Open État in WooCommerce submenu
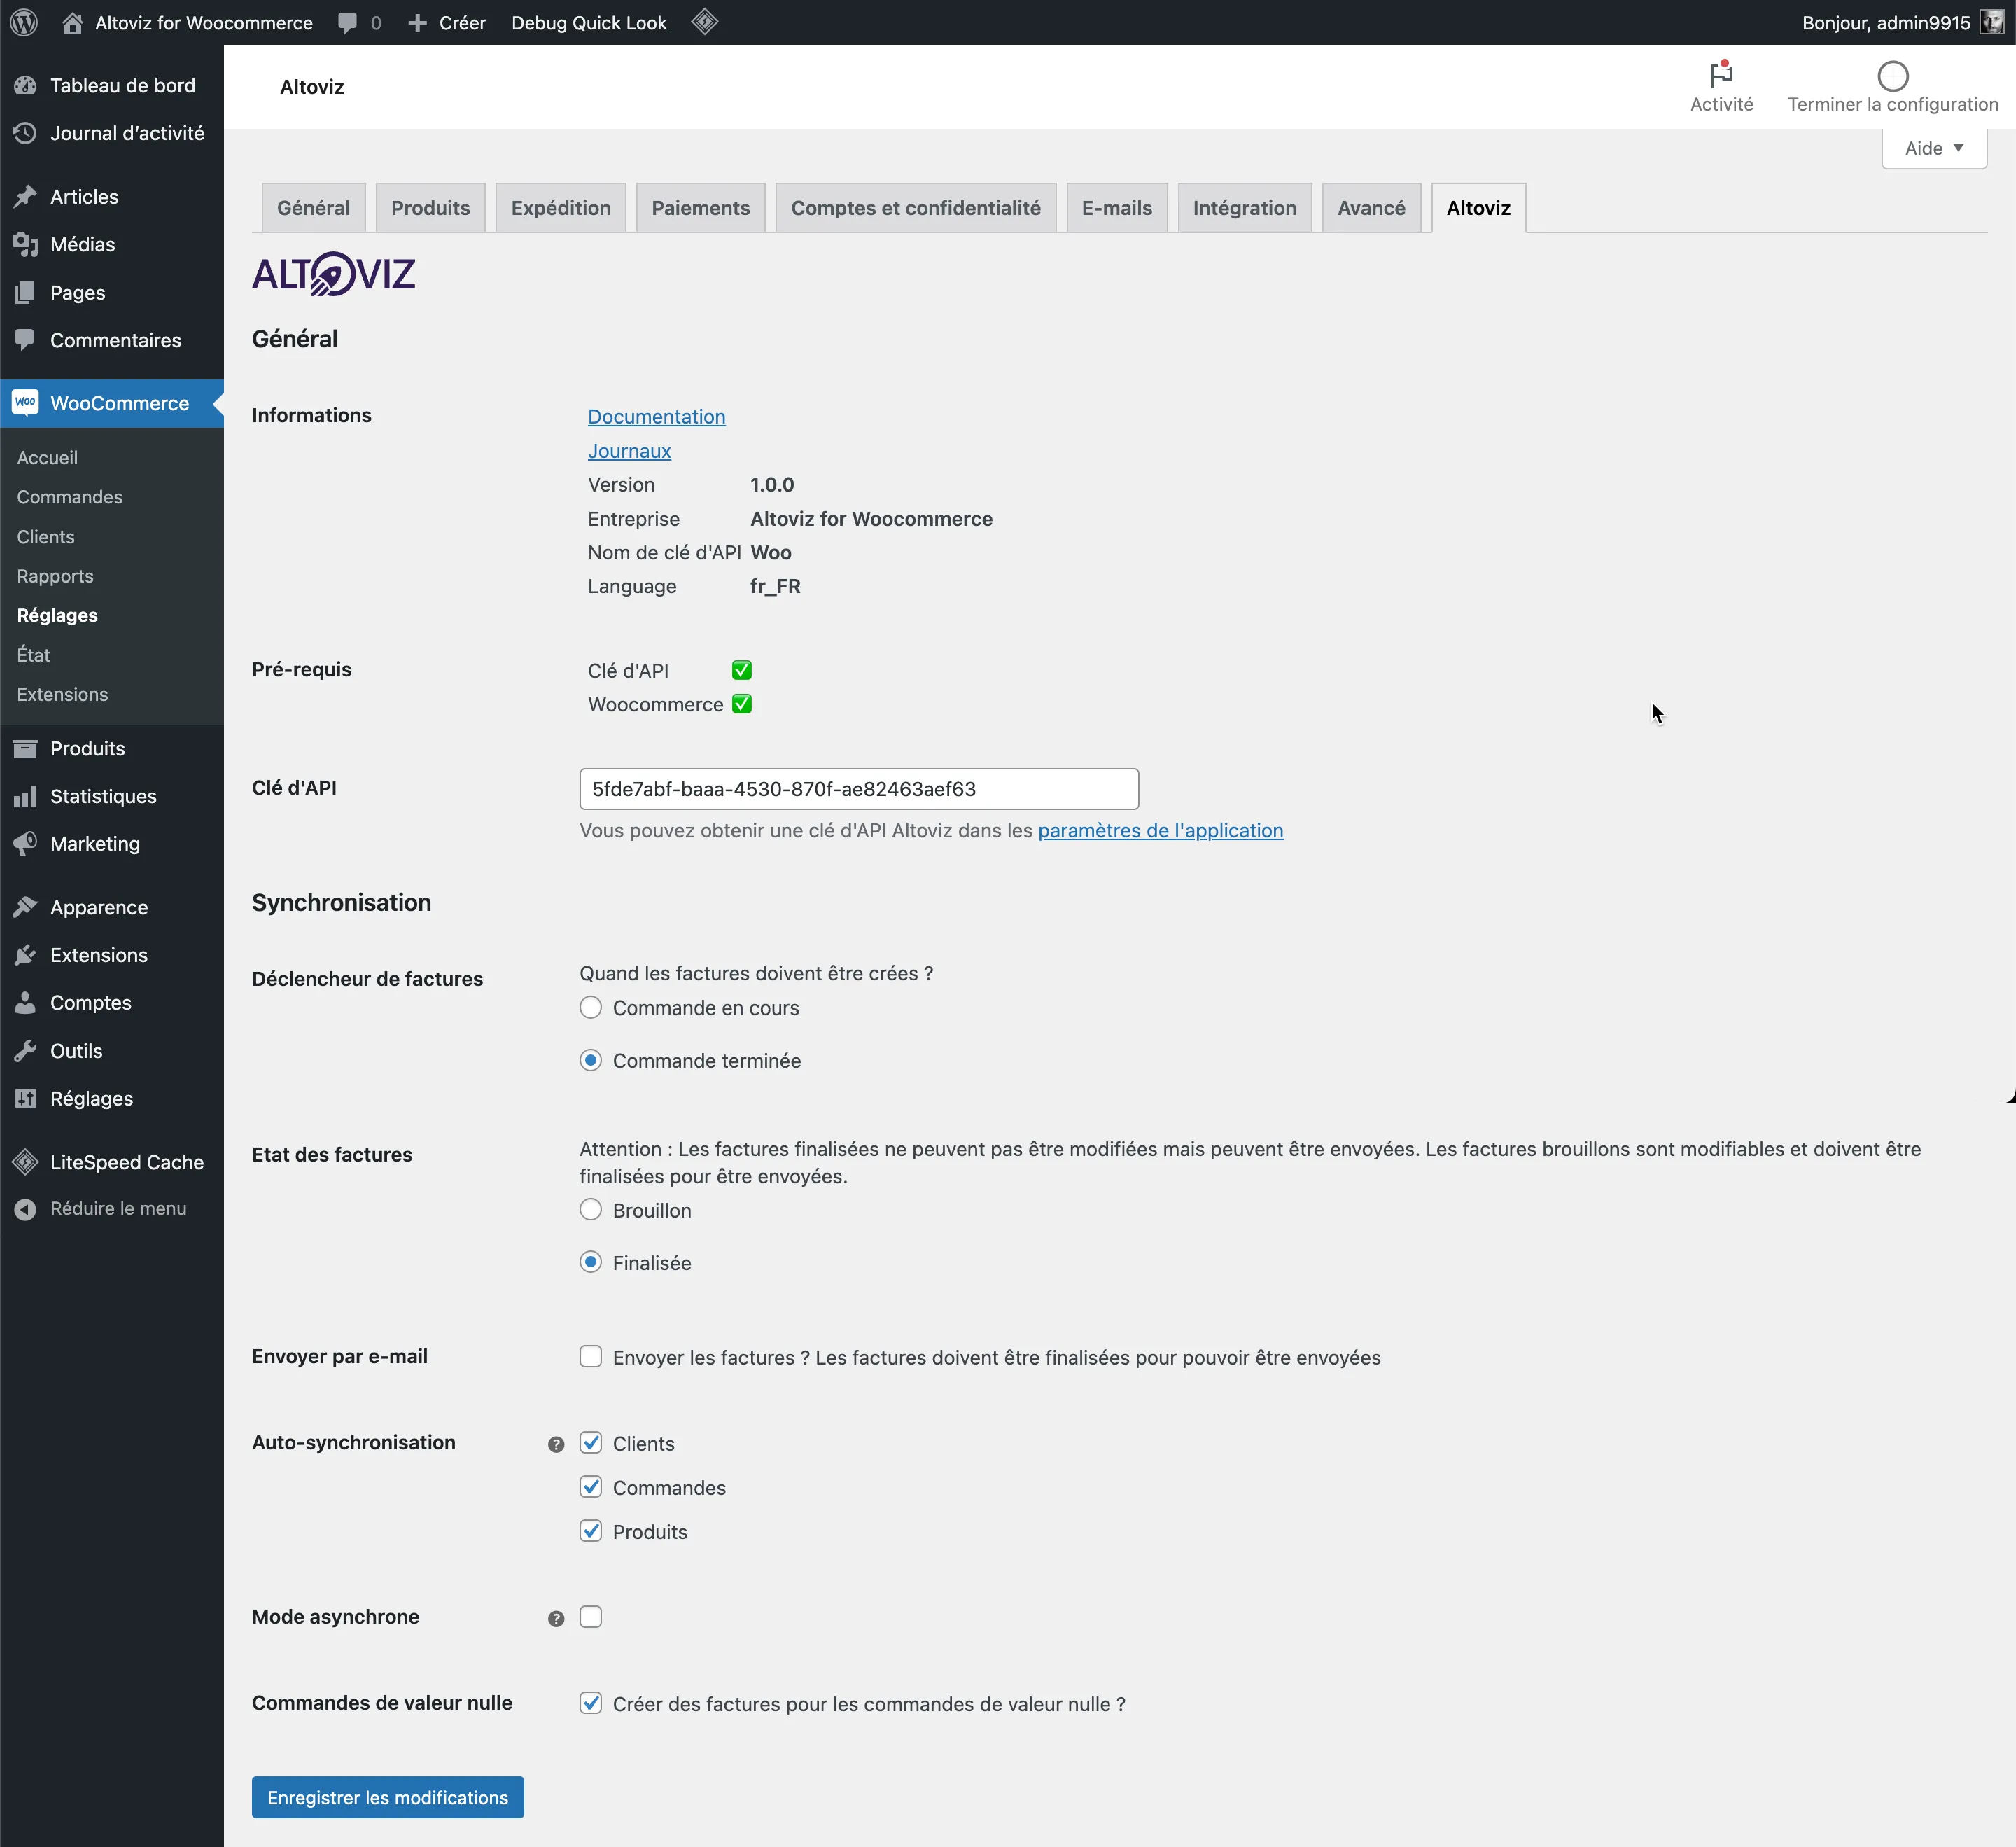The image size is (2016, 1847). click(x=33, y=655)
